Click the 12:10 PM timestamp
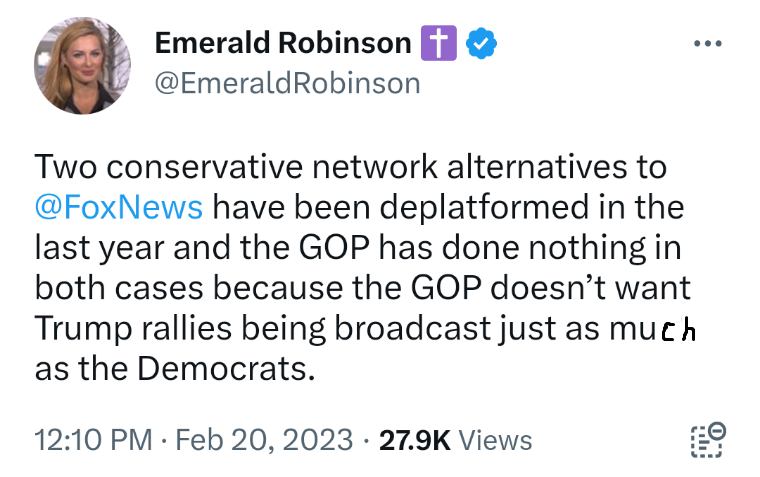Screen dimensions: 760x477 point(92,440)
